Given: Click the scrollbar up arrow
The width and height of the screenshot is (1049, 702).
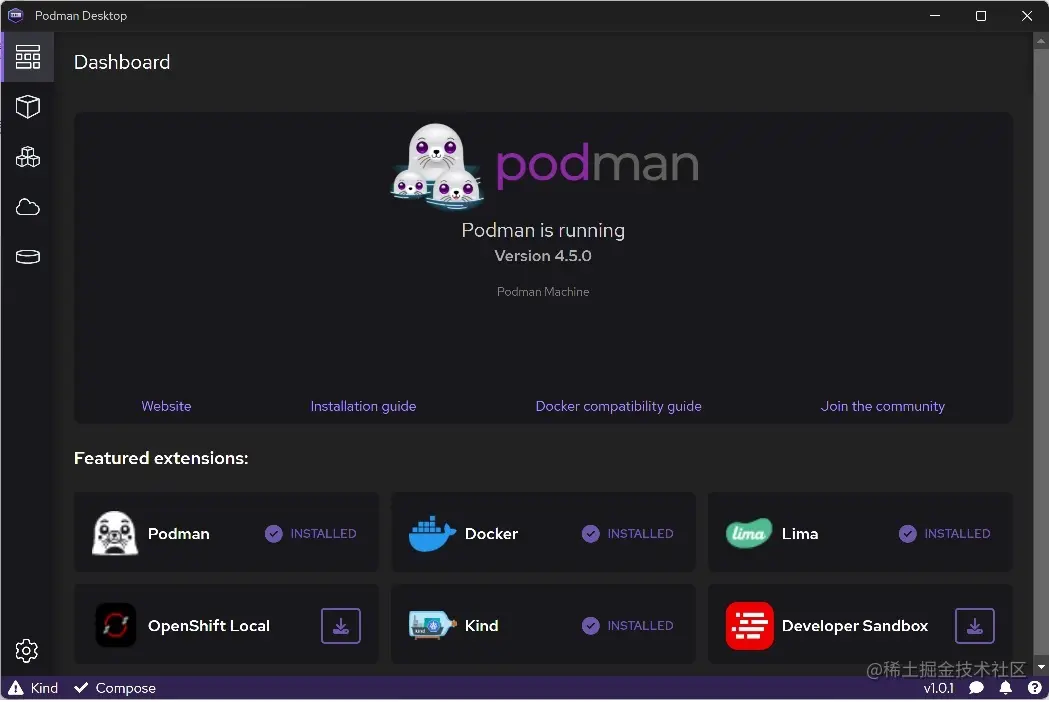Looking at the screenshot, I should (x=1041, y=41).
